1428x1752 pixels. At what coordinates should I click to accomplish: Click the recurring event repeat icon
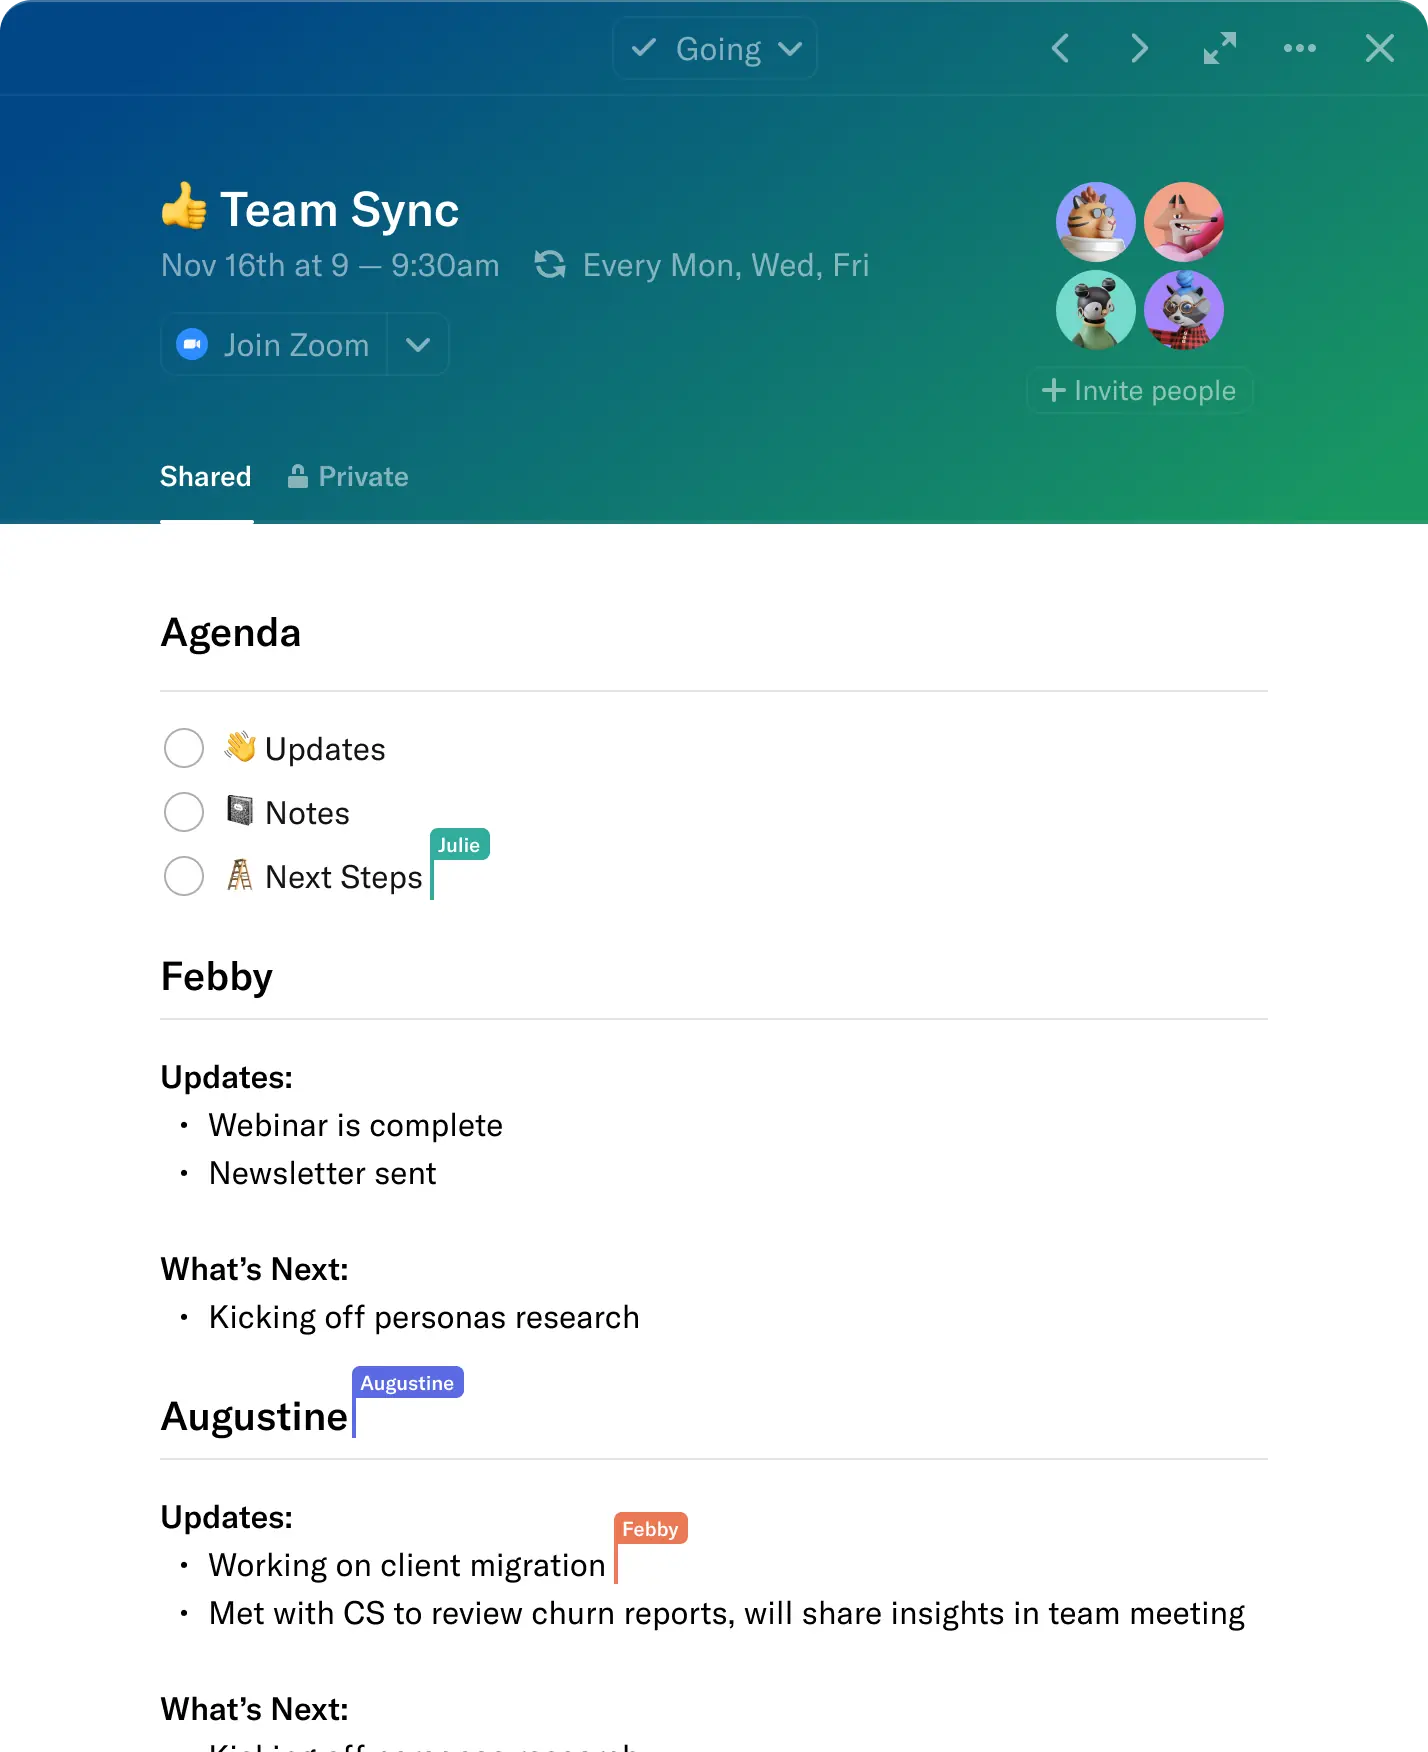[x=550, y=265]
